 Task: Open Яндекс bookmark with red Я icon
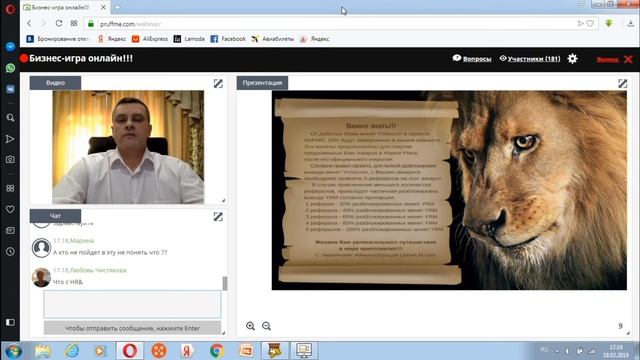click(x=111, y=39)
